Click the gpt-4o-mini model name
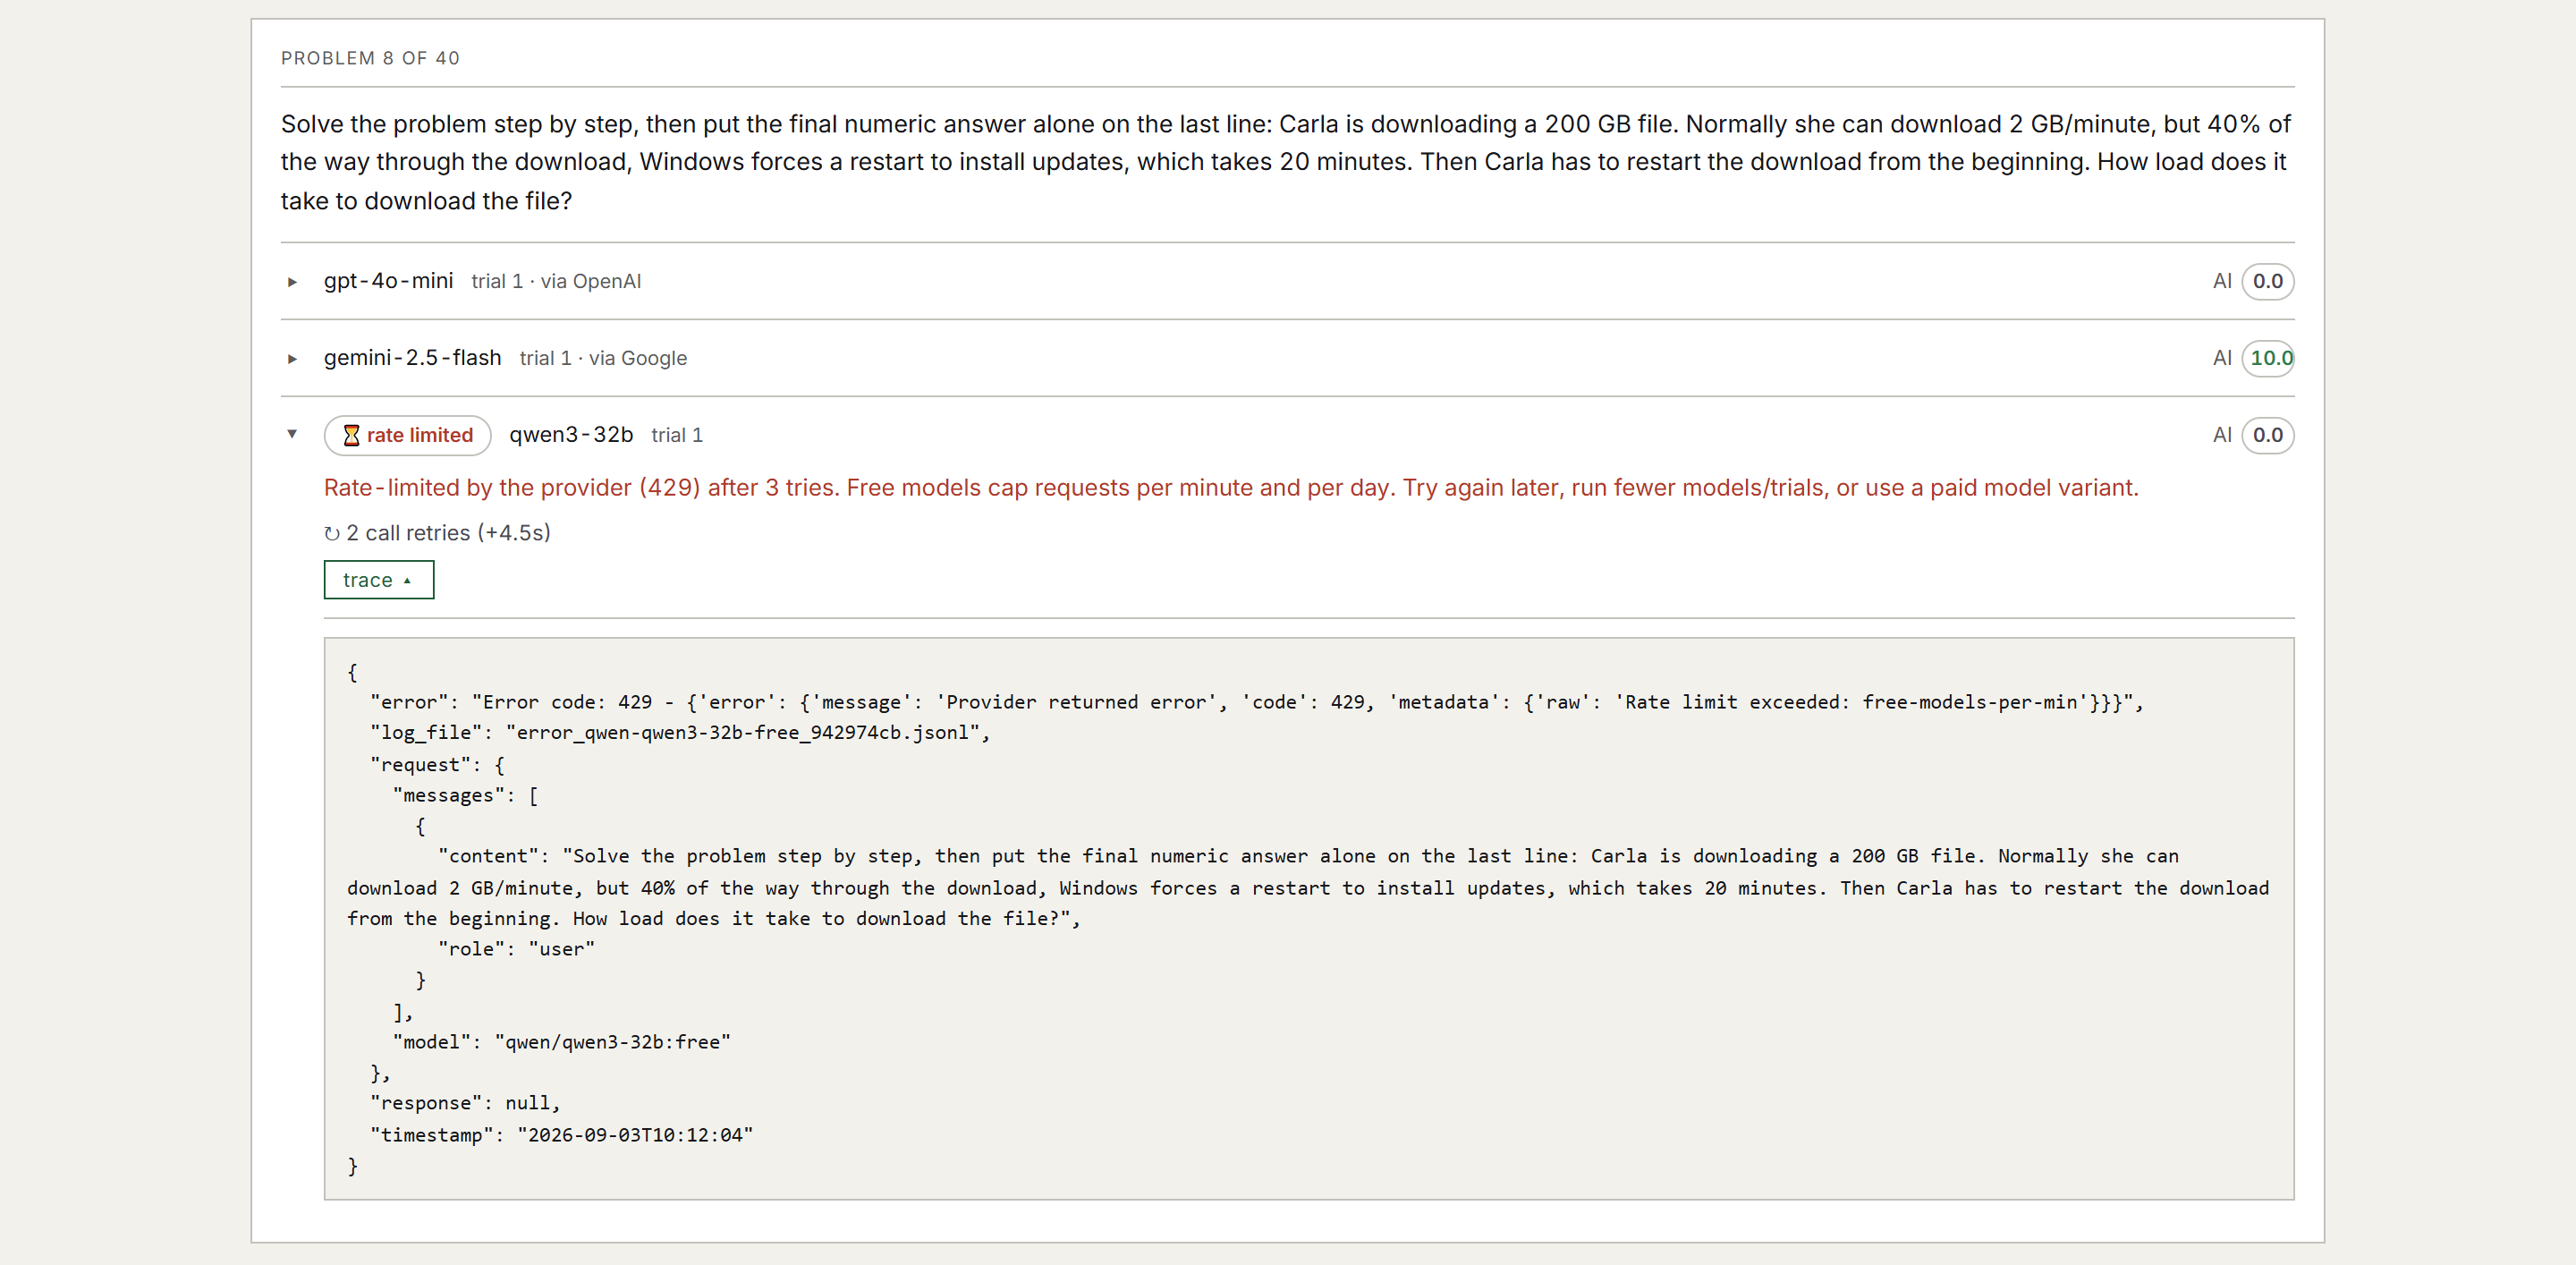 click(x=388, y=281)
